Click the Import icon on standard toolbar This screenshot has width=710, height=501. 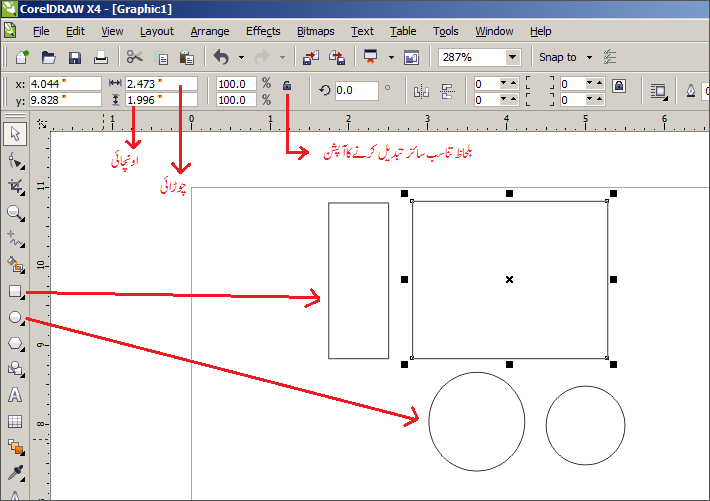click(x=310, y=58)
